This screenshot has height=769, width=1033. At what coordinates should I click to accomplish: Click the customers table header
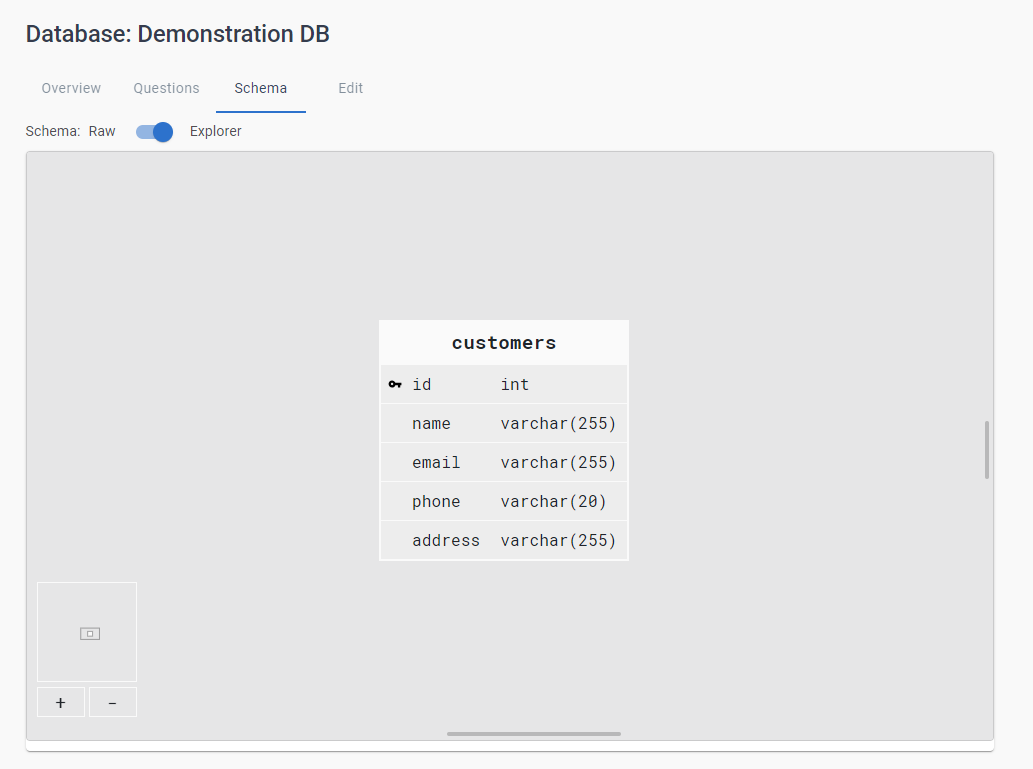tap(504, 343)
